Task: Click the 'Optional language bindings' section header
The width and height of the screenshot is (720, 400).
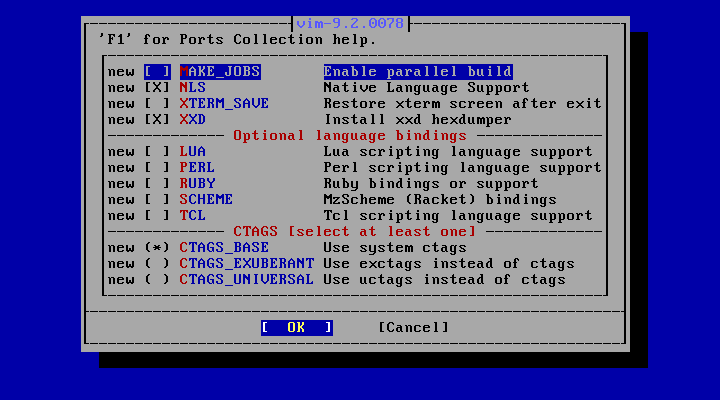Action: point(350,136)
